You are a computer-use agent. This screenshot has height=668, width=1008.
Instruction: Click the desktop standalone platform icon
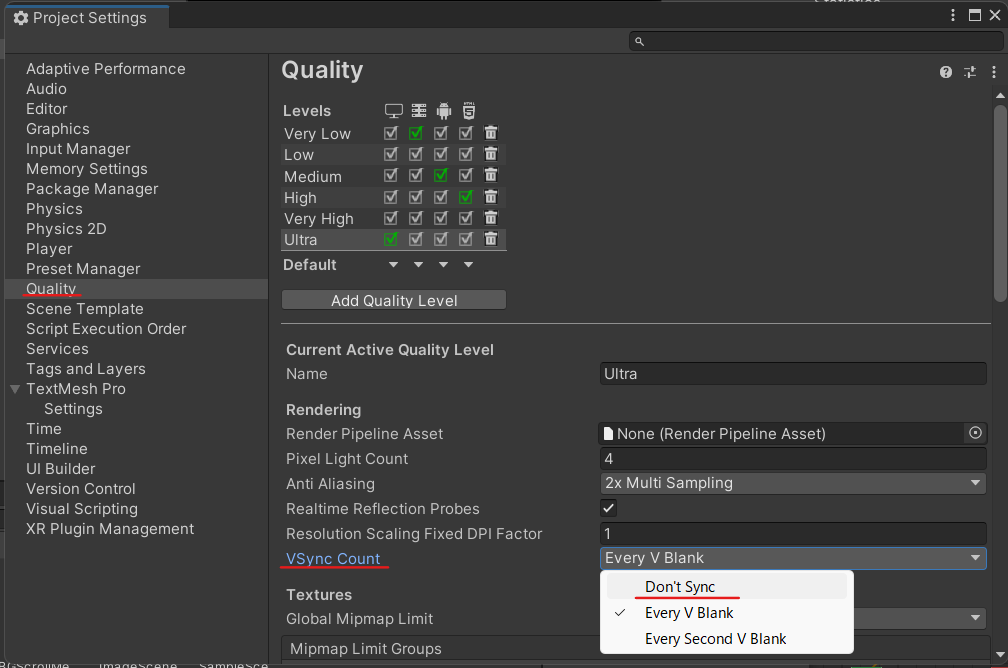[393, 111]
